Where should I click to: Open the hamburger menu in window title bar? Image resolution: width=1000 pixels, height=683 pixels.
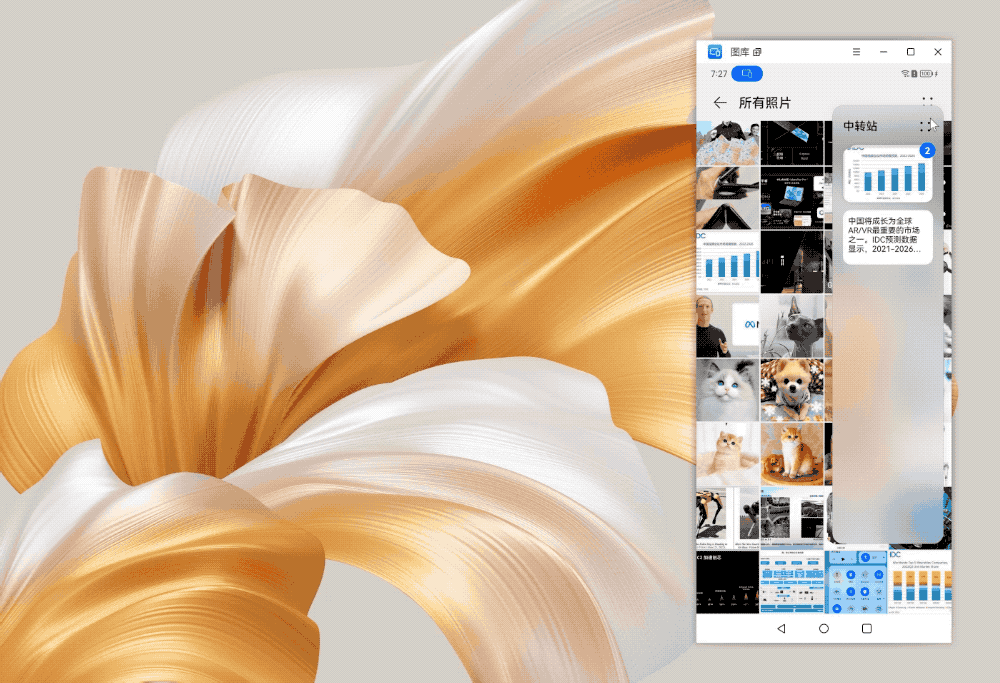pyautogui.click(x=856, y=51)
